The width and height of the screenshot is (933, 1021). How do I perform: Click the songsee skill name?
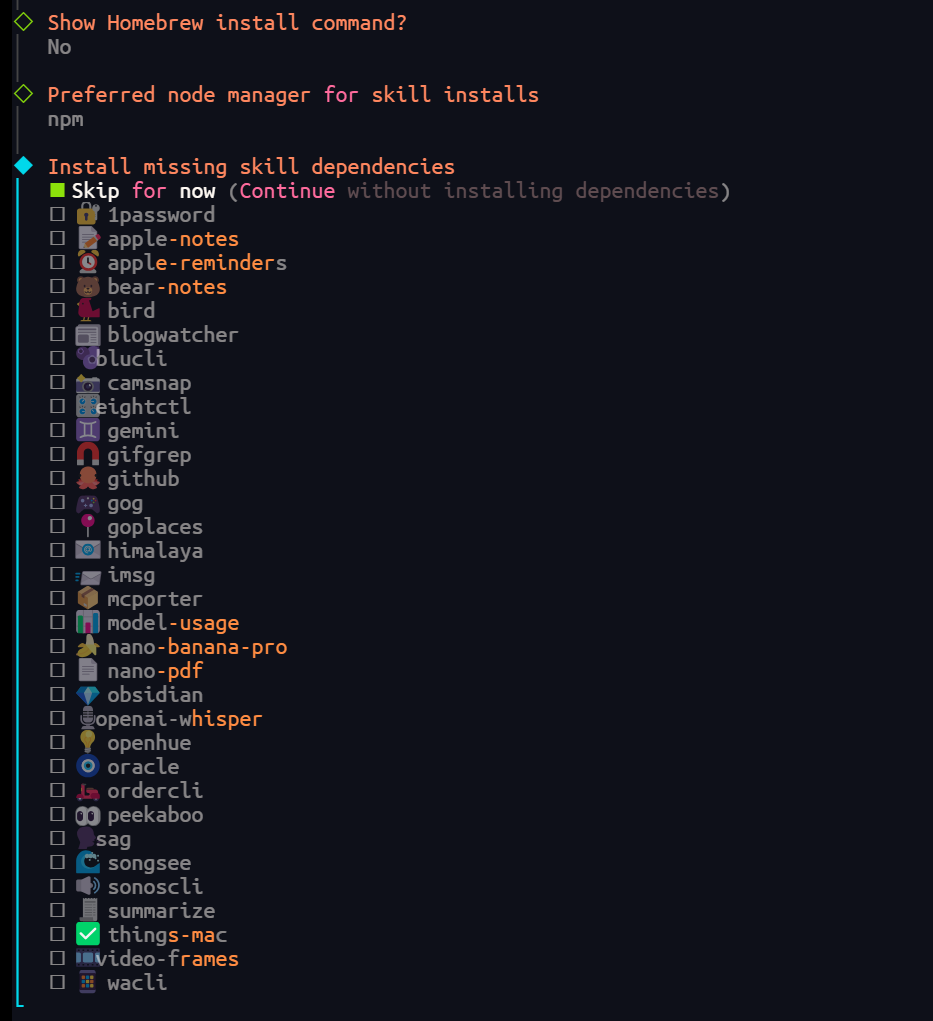(x=149, y=863)
